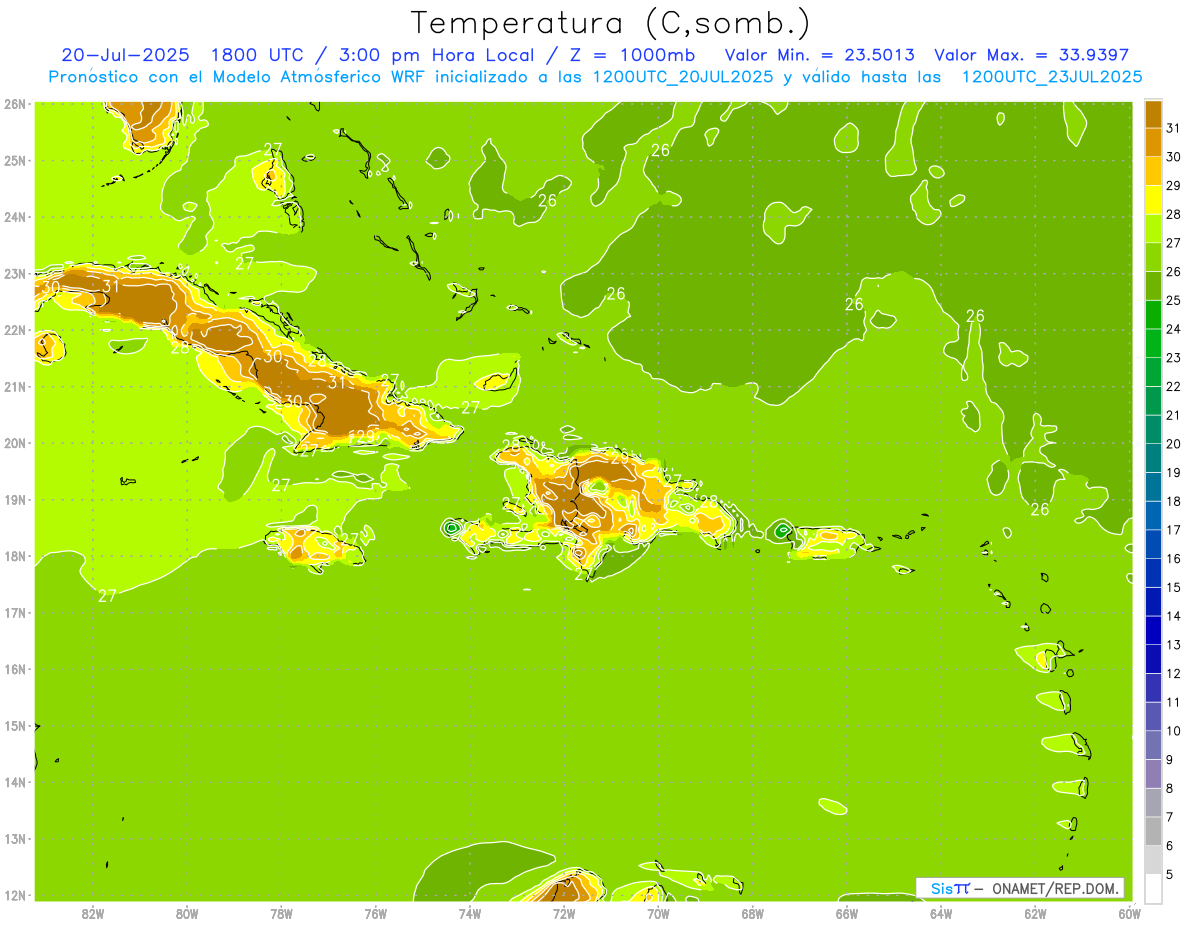This screenshot has height=927, width=1200.
Task: Click the 17N latitude axis label
Action: (x=15, y=613)
